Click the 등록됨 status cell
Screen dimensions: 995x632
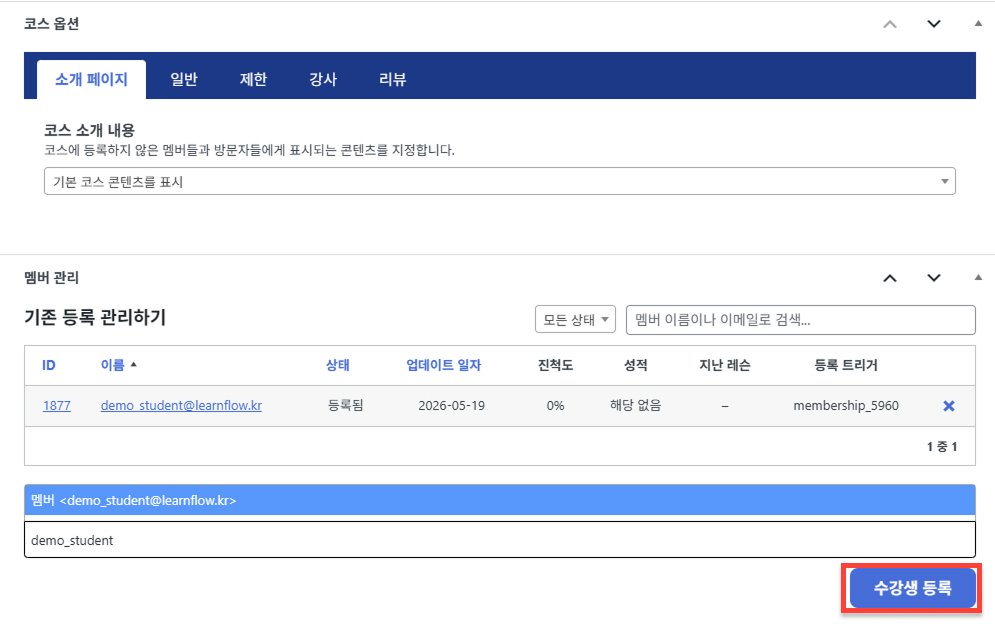[x=345, y=405]
